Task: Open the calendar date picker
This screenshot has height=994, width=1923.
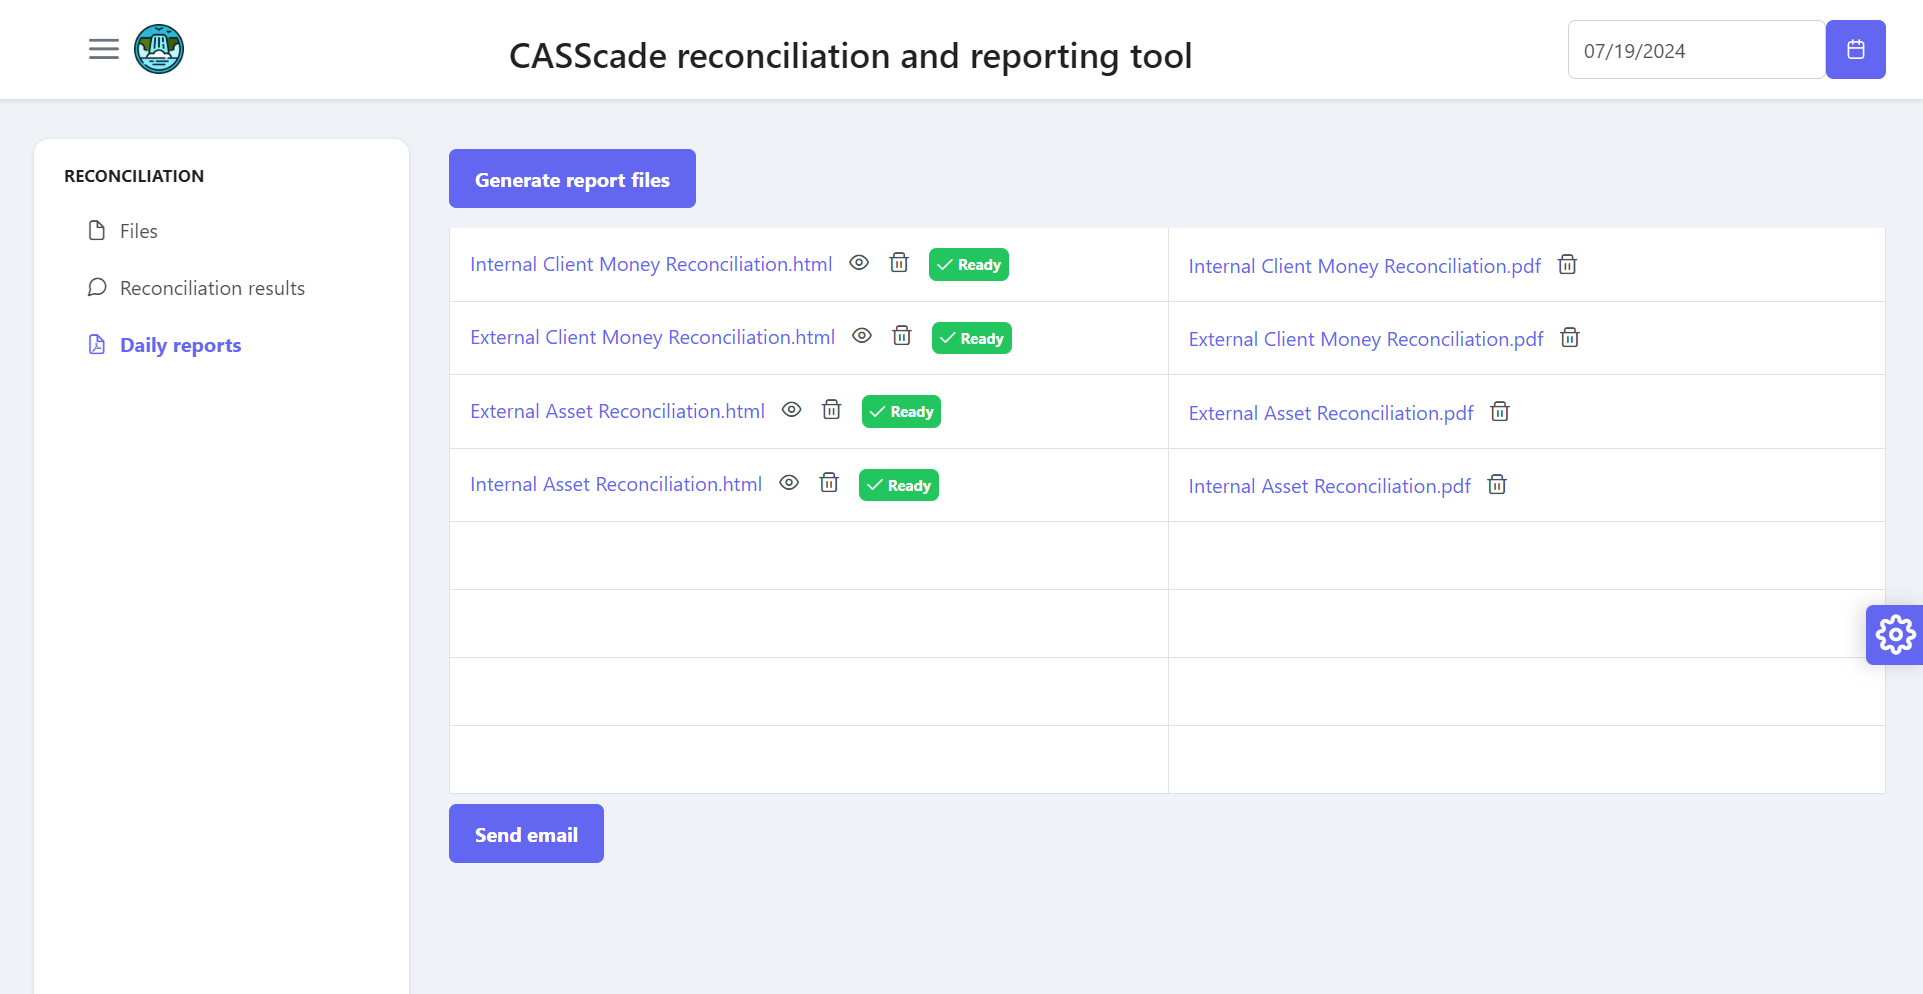Action: [1855, 49]
